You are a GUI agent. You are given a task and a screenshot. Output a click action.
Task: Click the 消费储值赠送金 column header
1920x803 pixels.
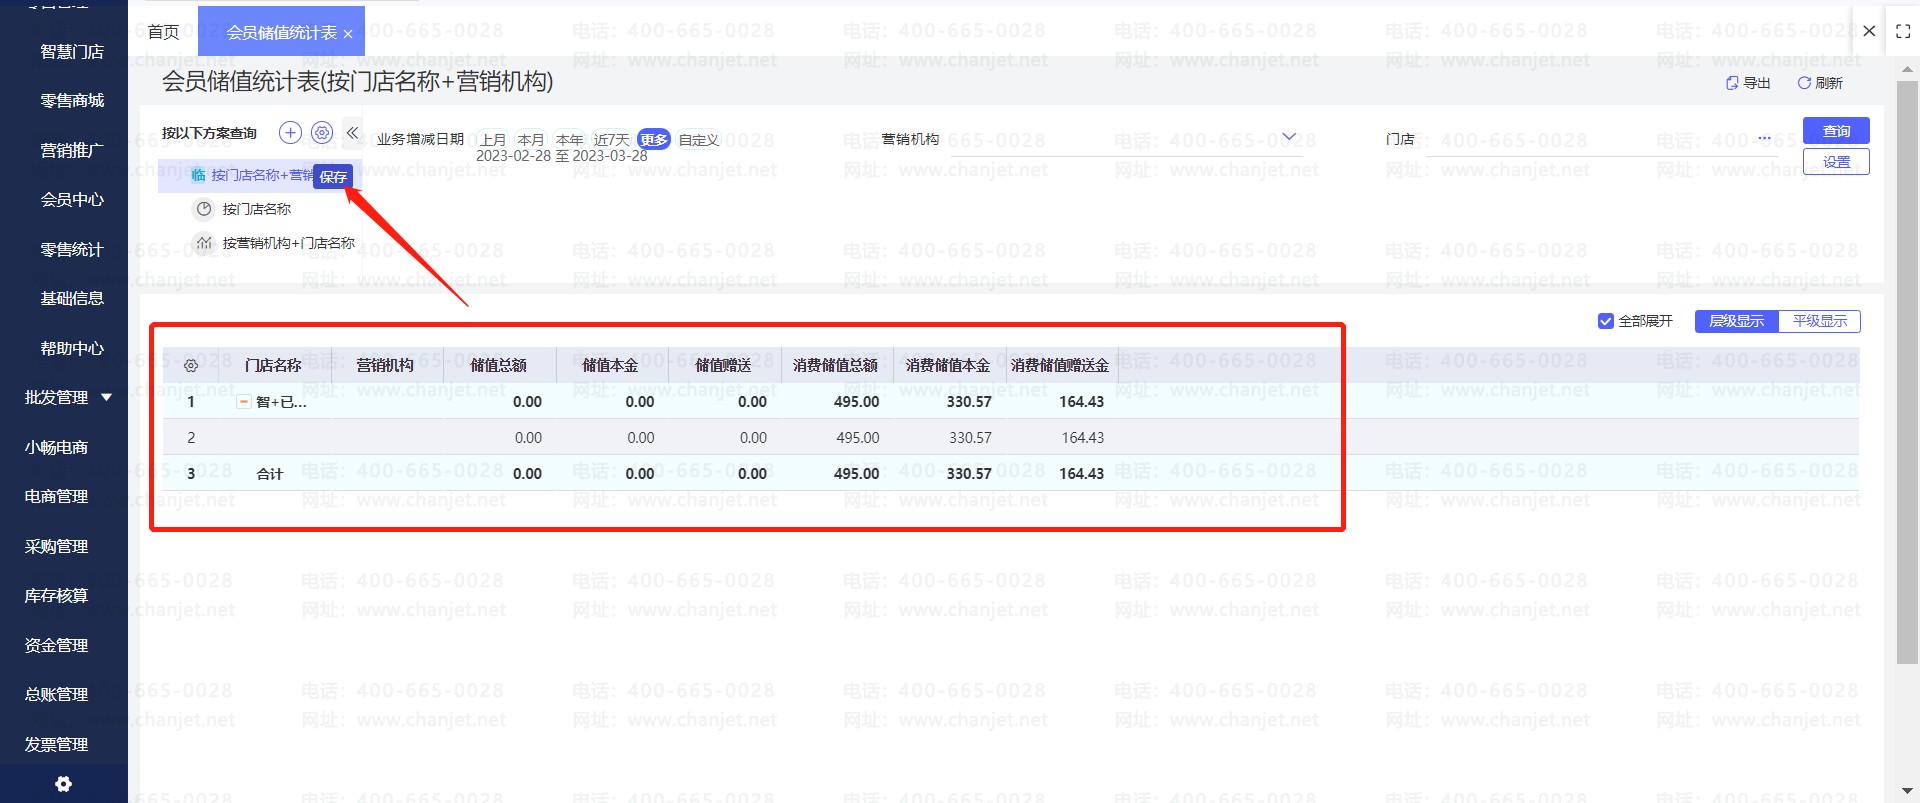(x=1060, y=366)
